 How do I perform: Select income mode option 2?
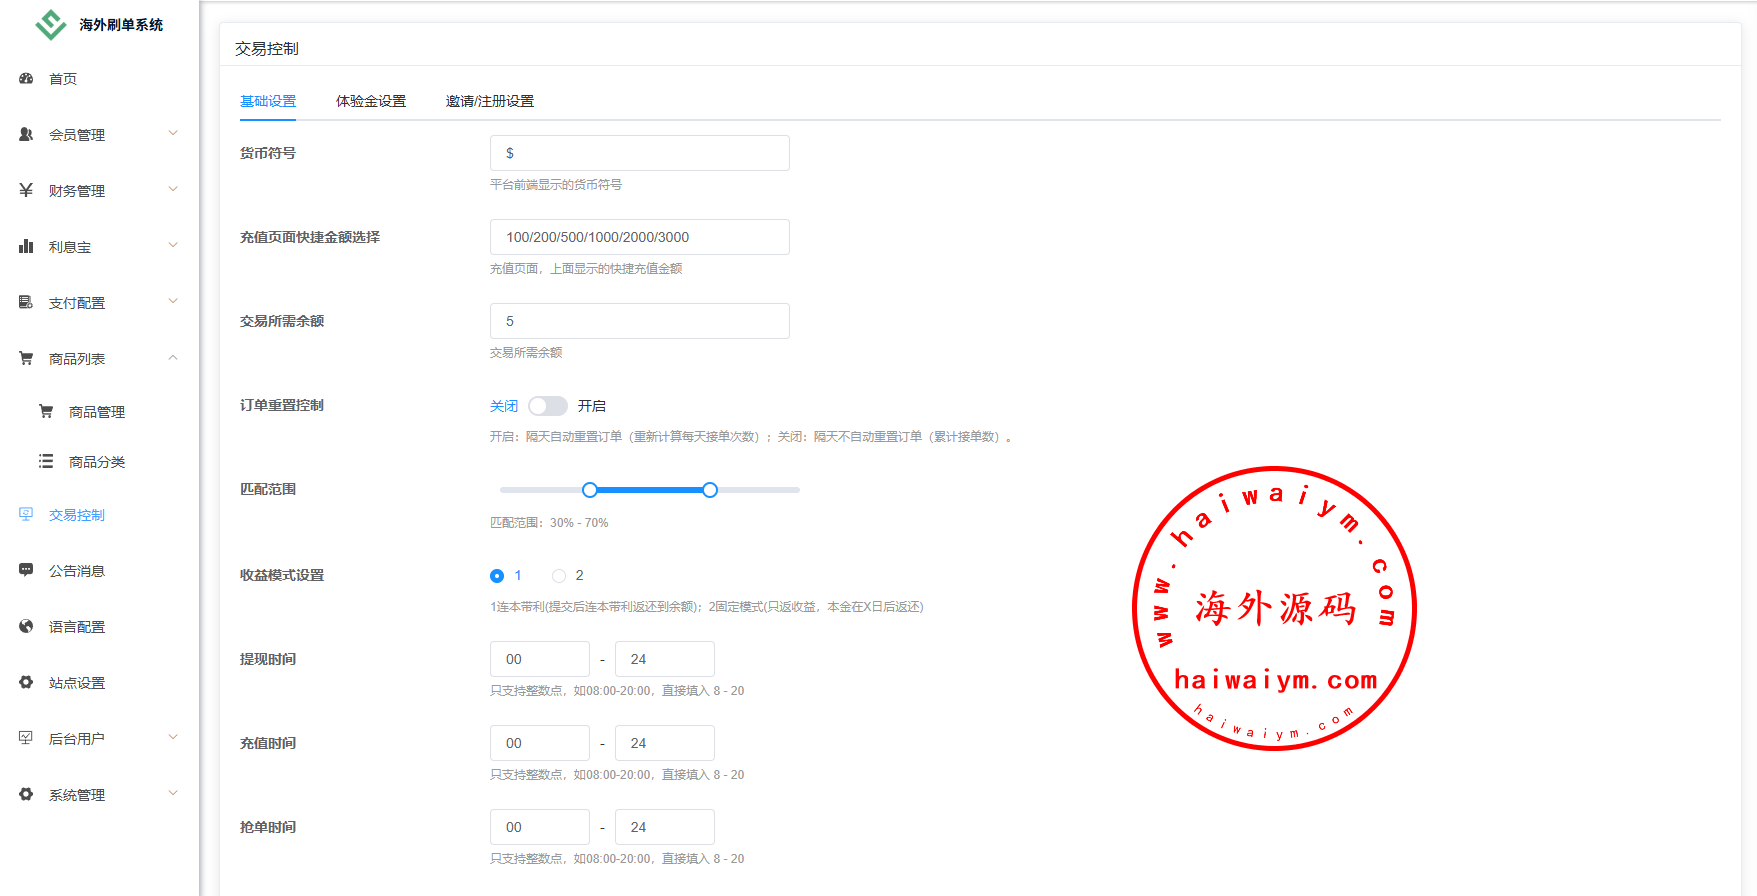tap(559, 576)
